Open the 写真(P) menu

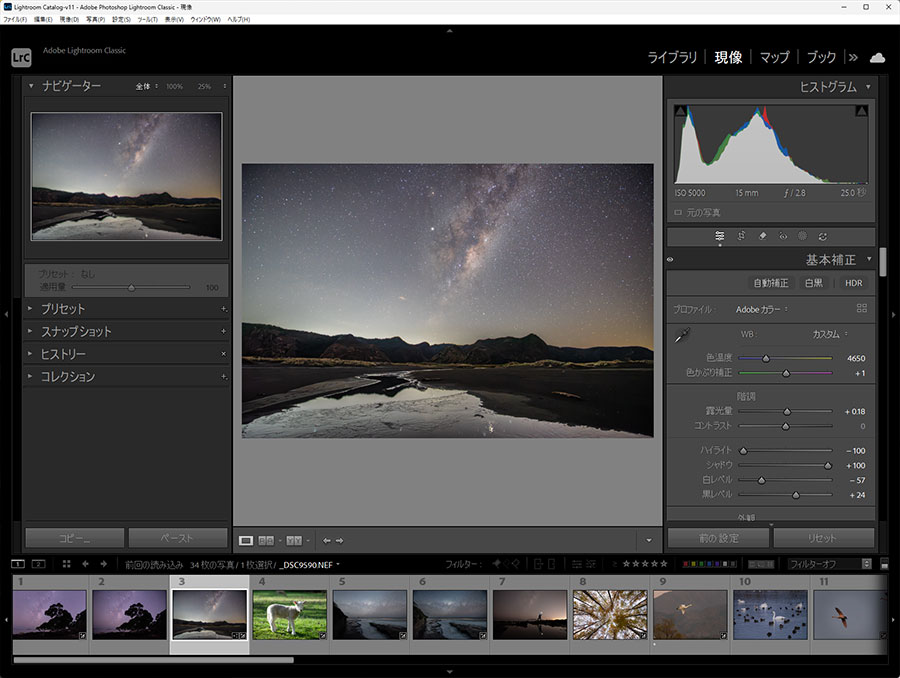pyautogui.click(x=95, y=20)
